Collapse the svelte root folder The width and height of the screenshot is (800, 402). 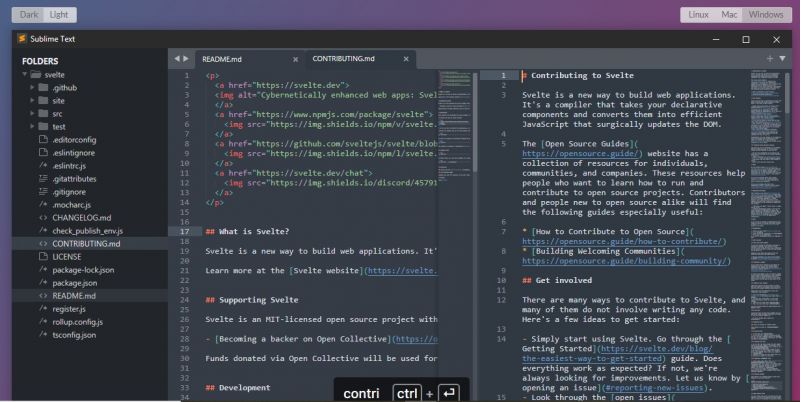pos(24,74)
